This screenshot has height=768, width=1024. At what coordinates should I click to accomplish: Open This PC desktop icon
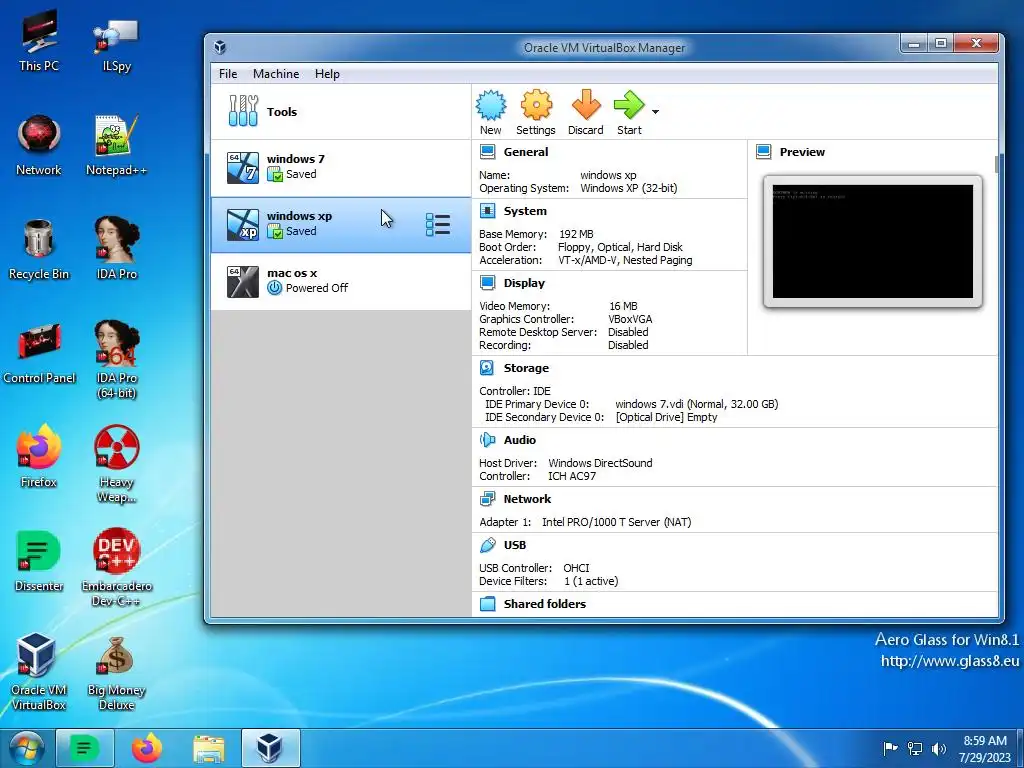point(39,40)
